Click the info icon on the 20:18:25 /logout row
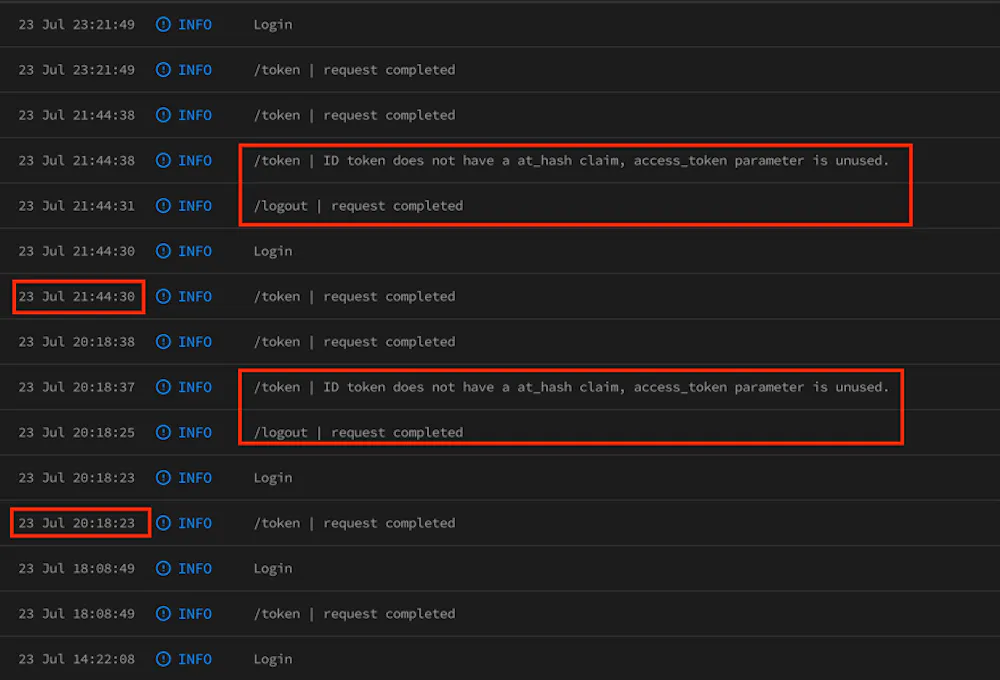1000x680 pixels. pyautogui.click(x=163, y=432)
